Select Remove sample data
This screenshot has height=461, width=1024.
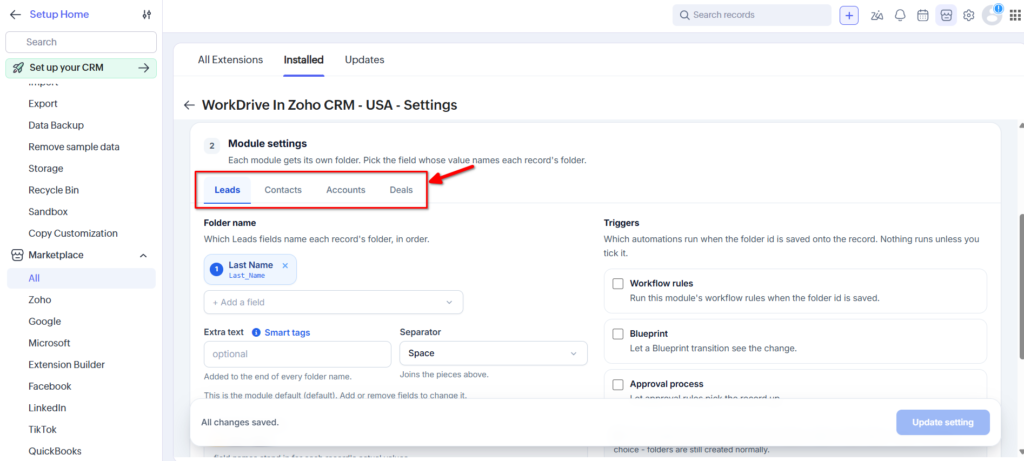74,147
